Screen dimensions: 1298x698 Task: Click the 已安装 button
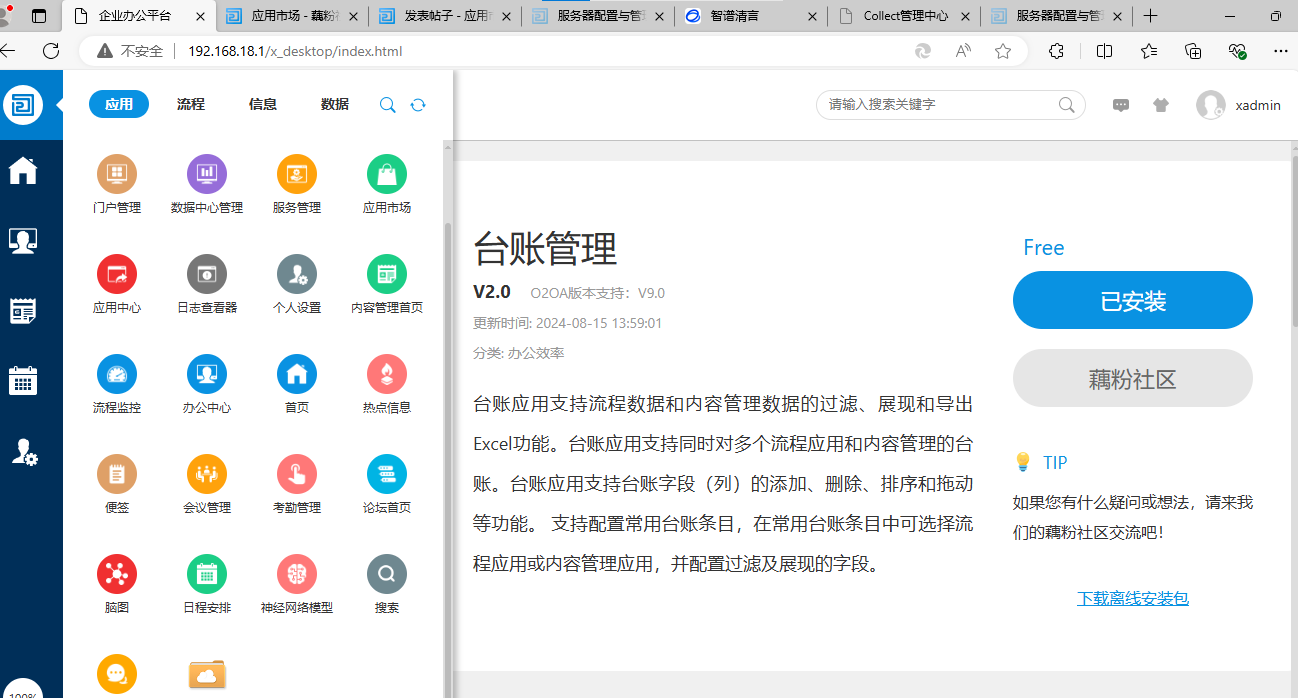tap(1133, 300)
